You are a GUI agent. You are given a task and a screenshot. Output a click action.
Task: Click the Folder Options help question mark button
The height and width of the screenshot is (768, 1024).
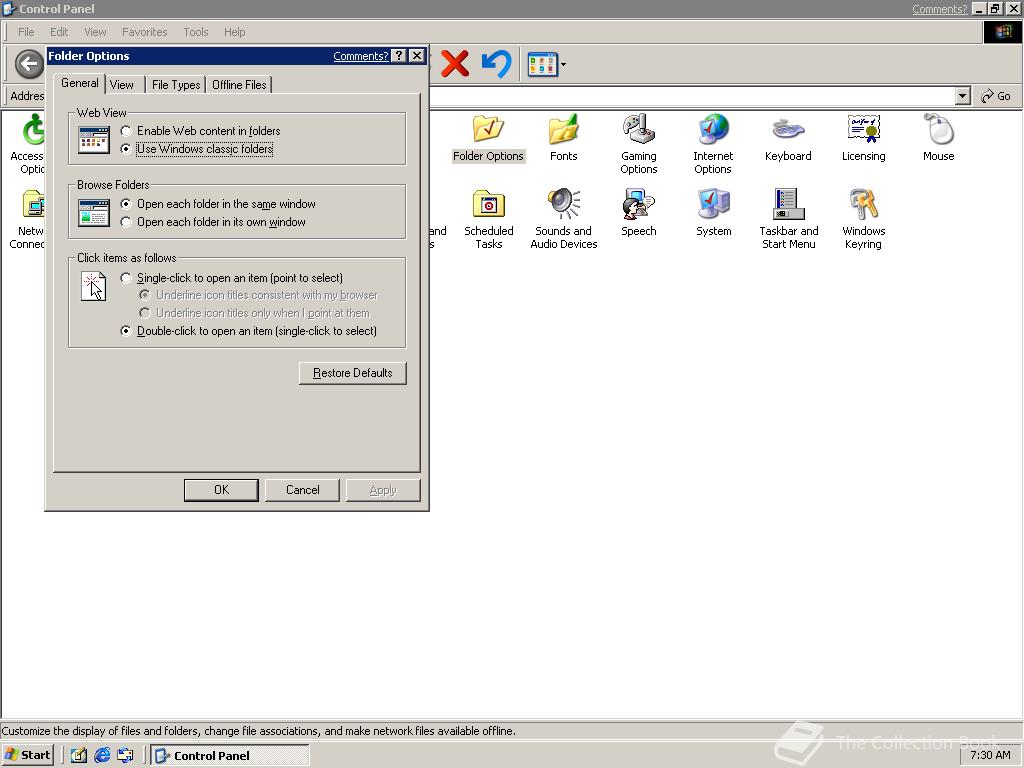[399, 56]
